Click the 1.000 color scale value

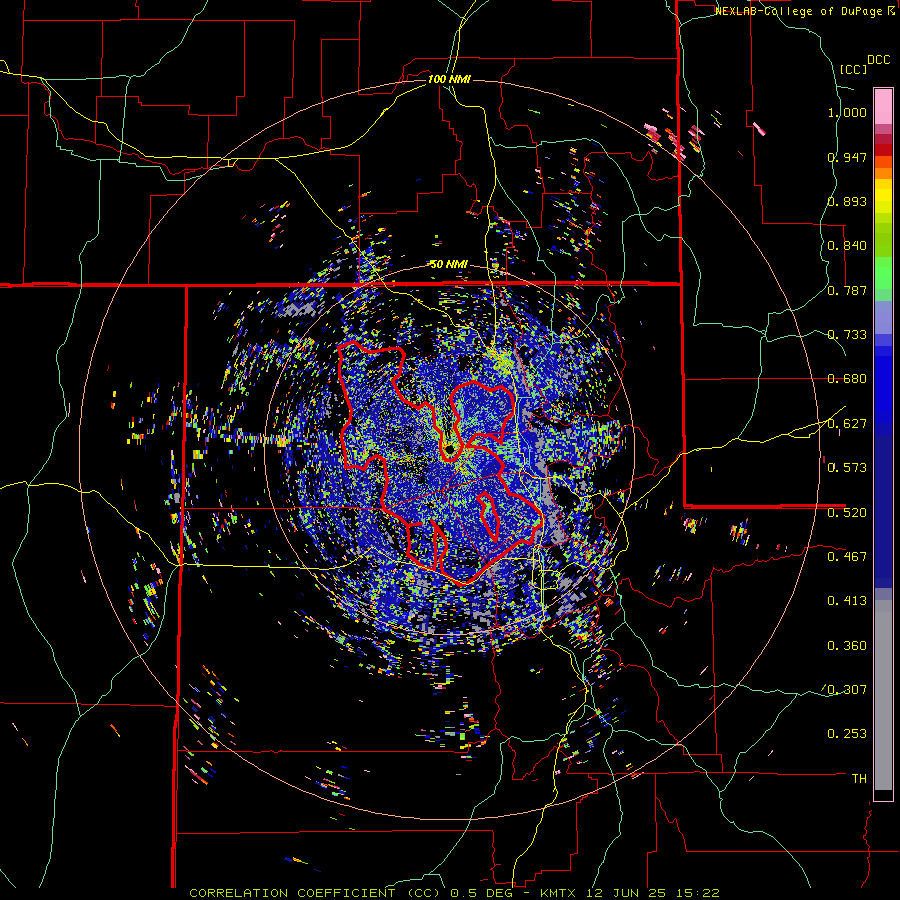click(x=847, y=112)
